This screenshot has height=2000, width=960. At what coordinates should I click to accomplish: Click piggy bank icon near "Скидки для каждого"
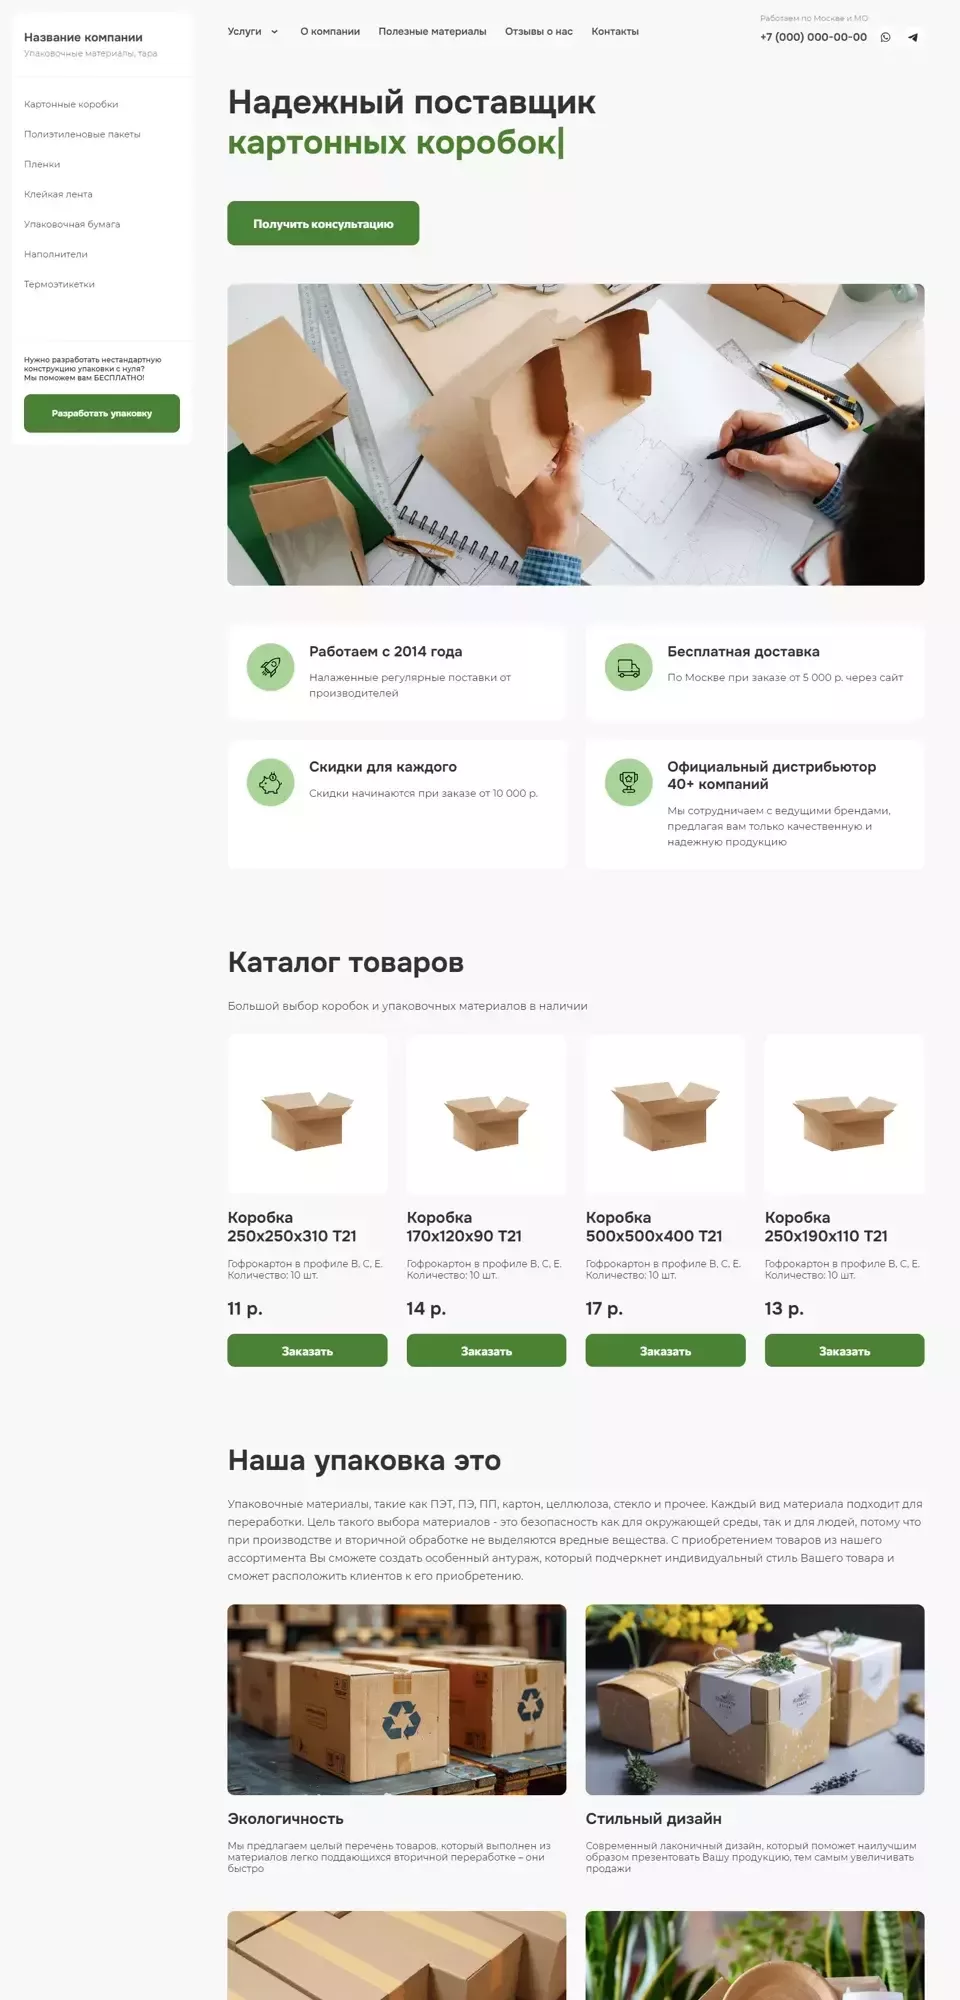click(x=271, y=783)
